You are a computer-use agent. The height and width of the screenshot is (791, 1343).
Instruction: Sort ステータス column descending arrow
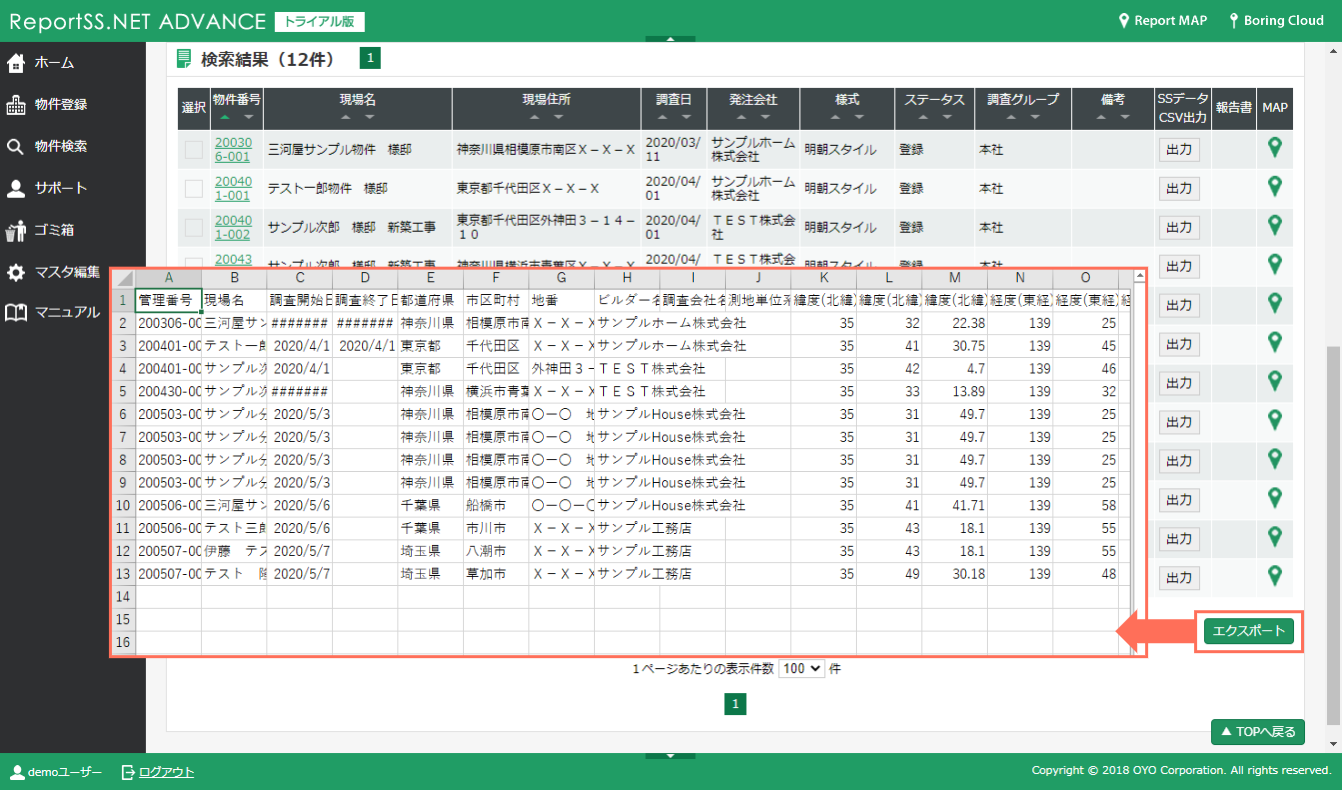click(947, 118)
